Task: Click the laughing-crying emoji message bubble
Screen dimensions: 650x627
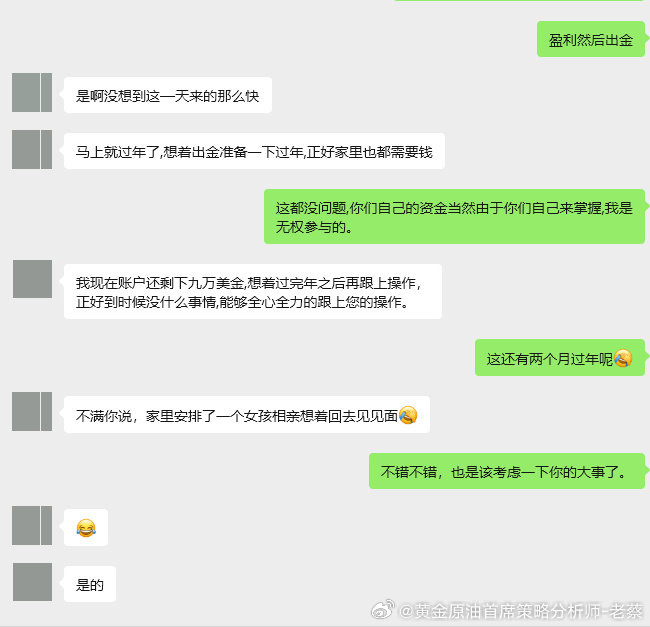Action: click(x=86, y=528)
